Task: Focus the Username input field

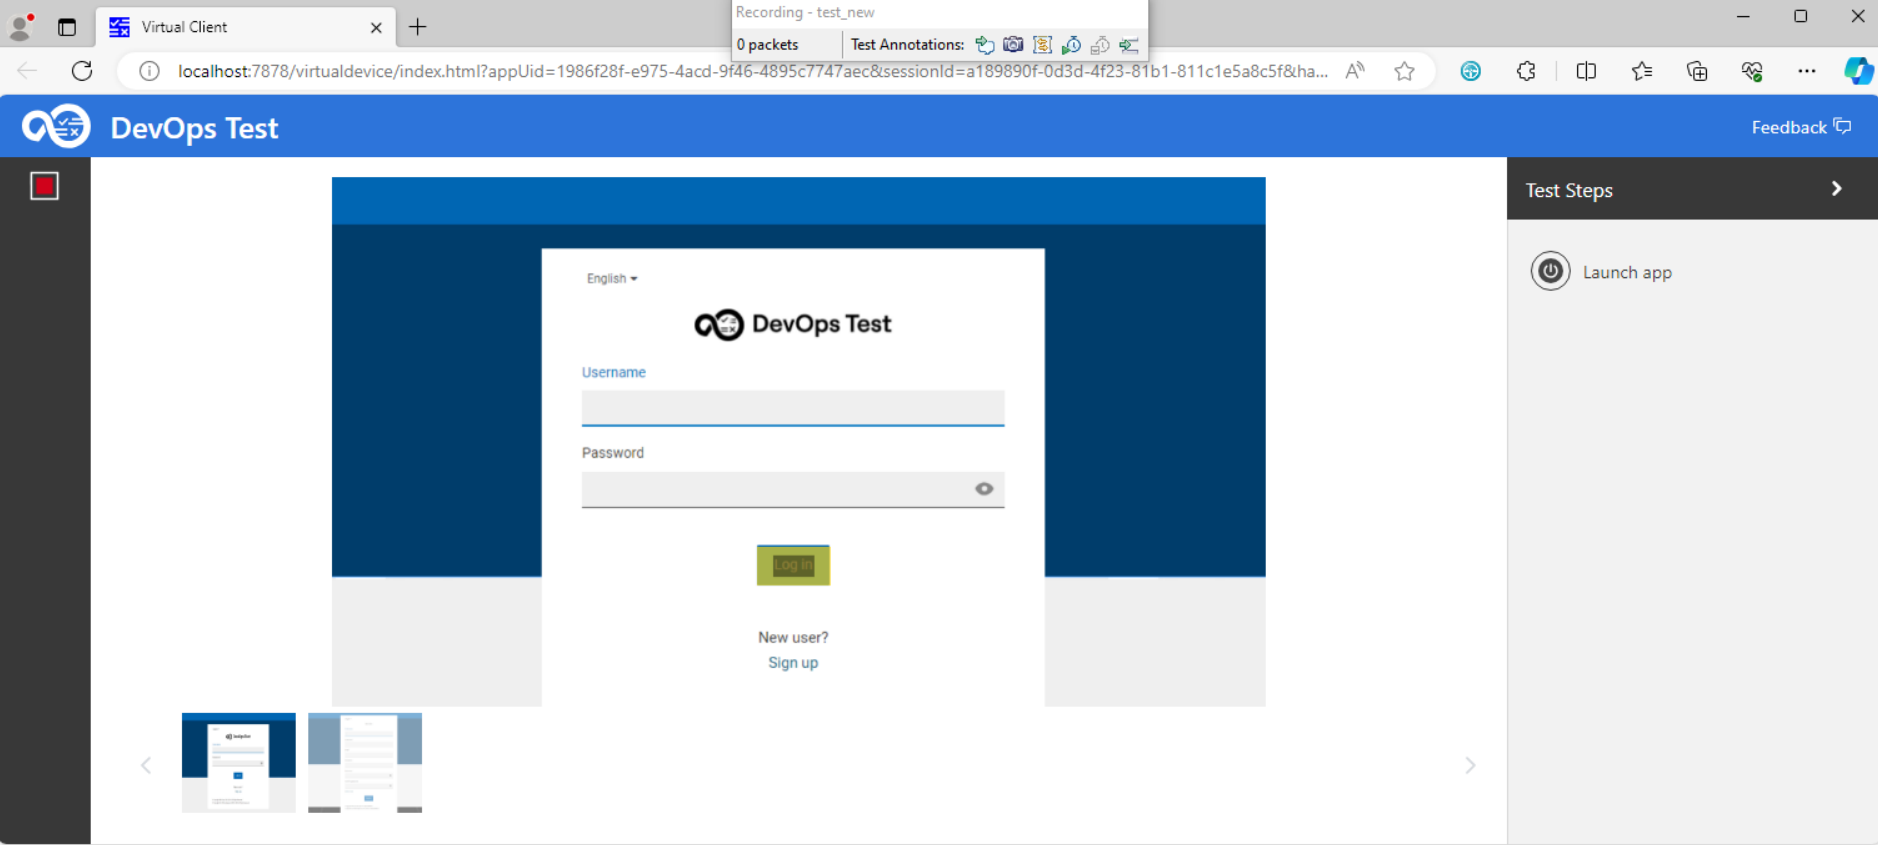Action: 793,408
